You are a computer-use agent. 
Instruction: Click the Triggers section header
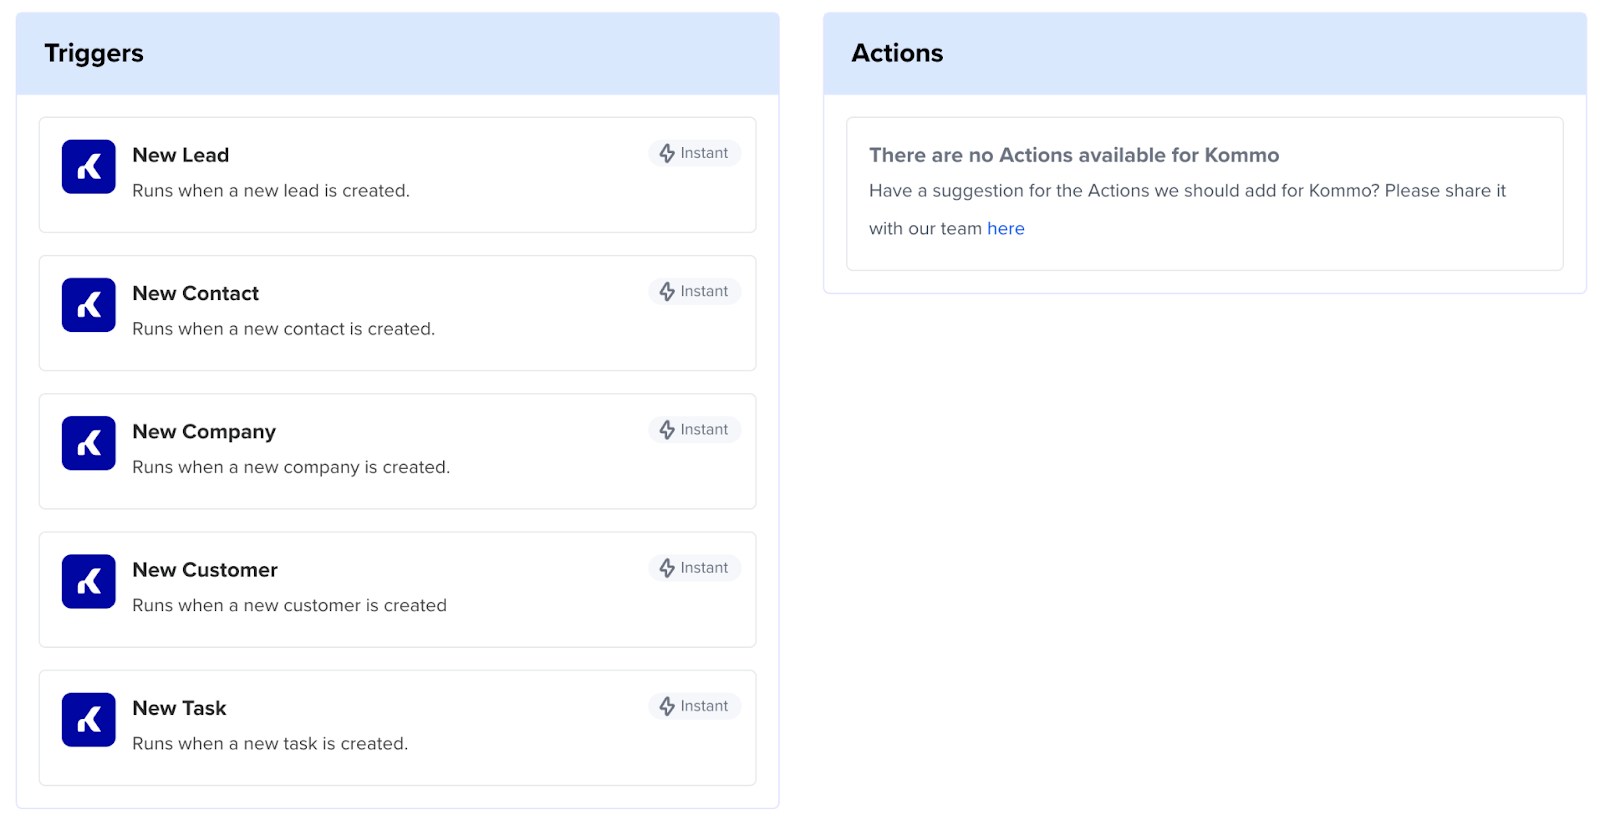[94, 53]
